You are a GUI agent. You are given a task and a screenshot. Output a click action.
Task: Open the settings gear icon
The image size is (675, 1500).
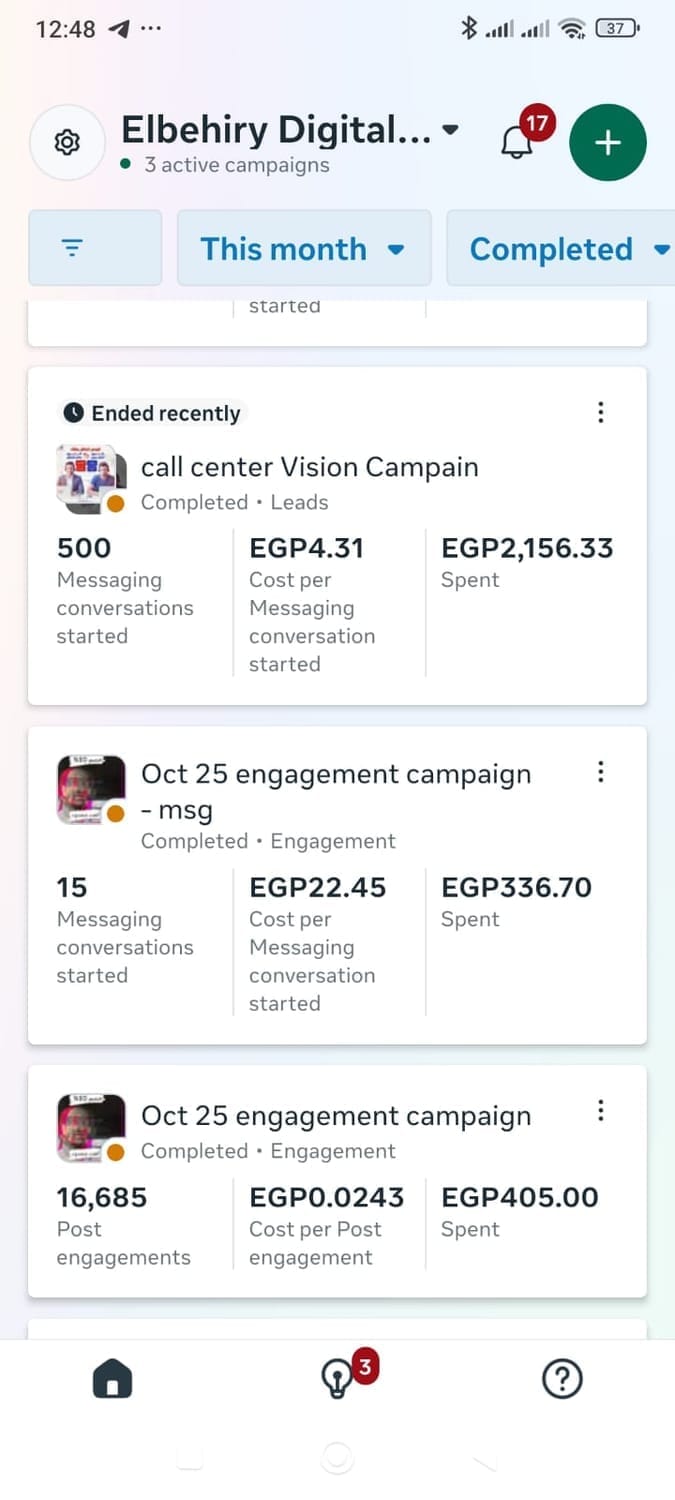coord(67,143)
